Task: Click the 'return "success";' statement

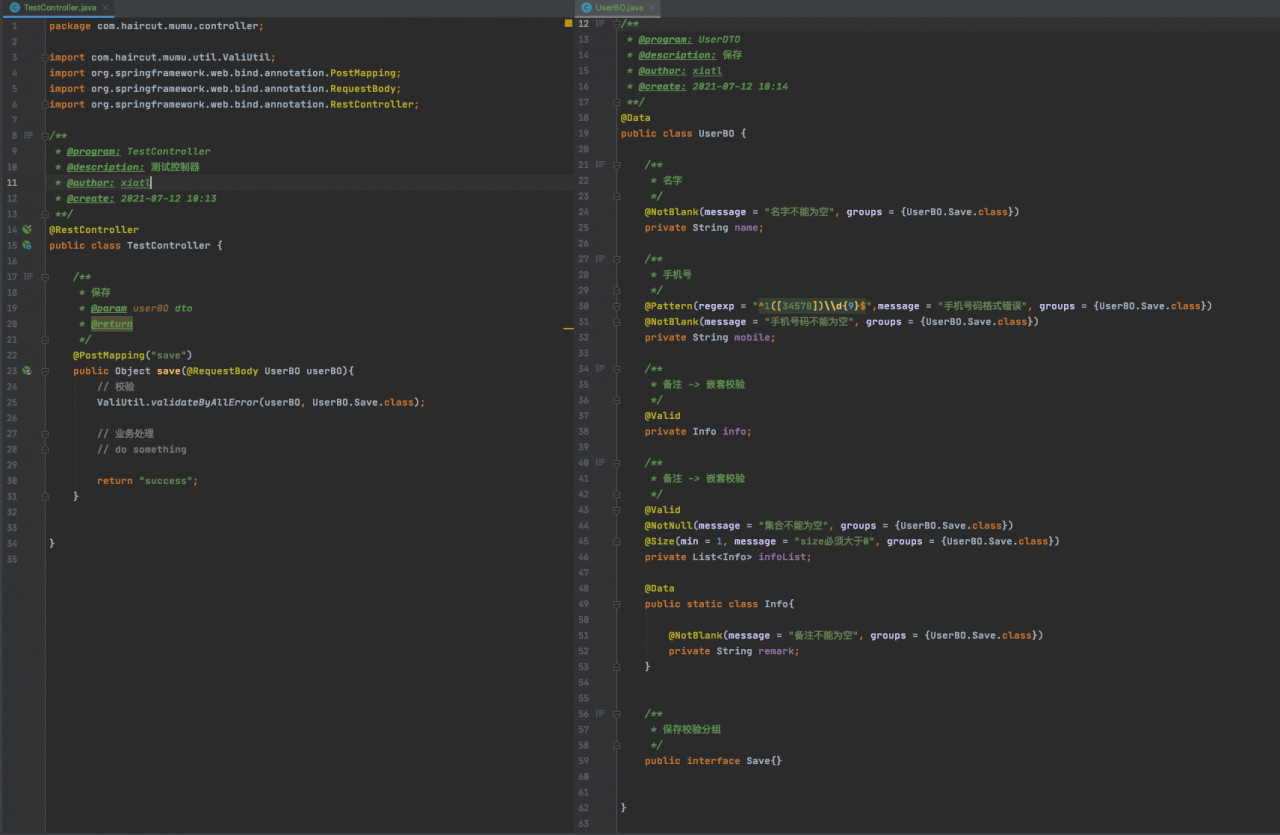Action: [148, 481]
